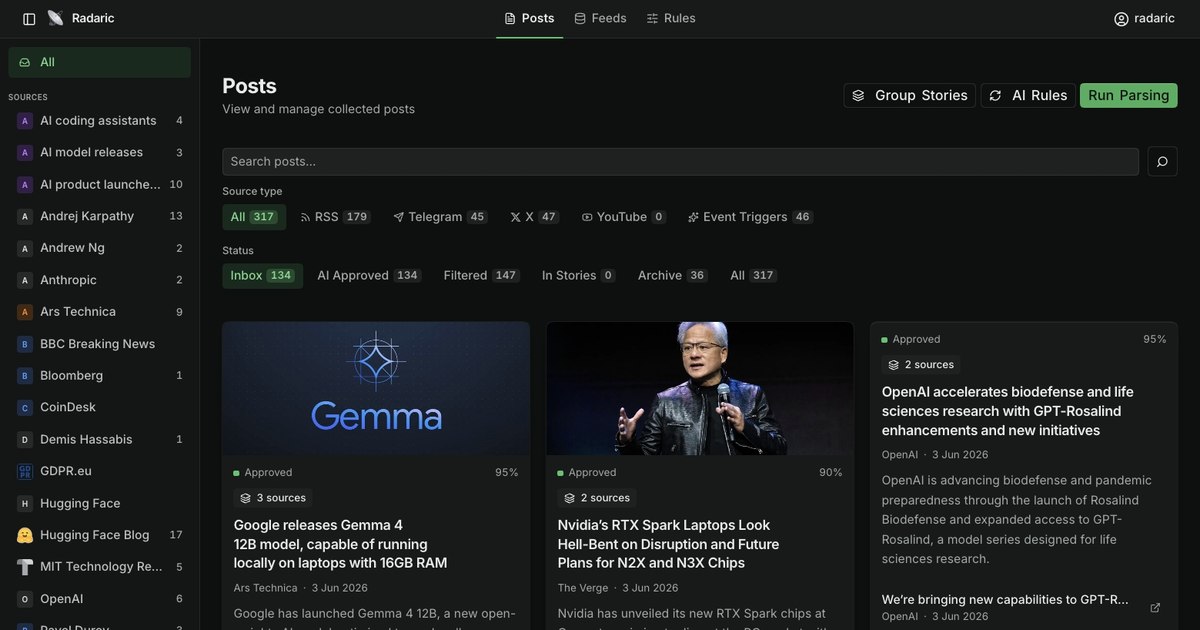Switch to the Rules tab
This screenshot has width=1200, height=630.
pyautogui.click(x=670, y=19)
